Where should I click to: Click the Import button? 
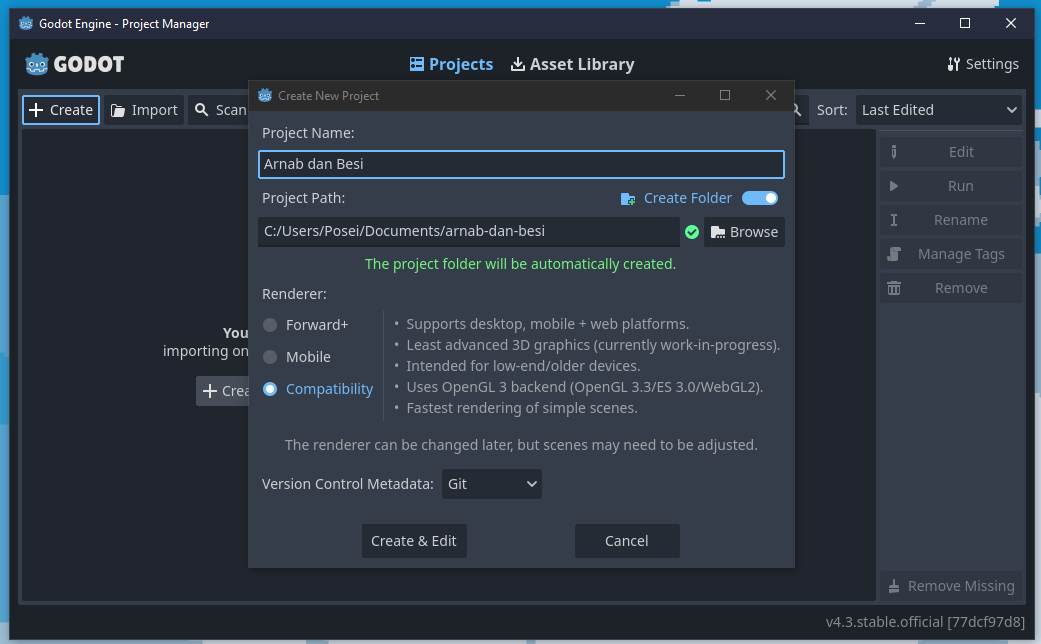tap(144, 110)
